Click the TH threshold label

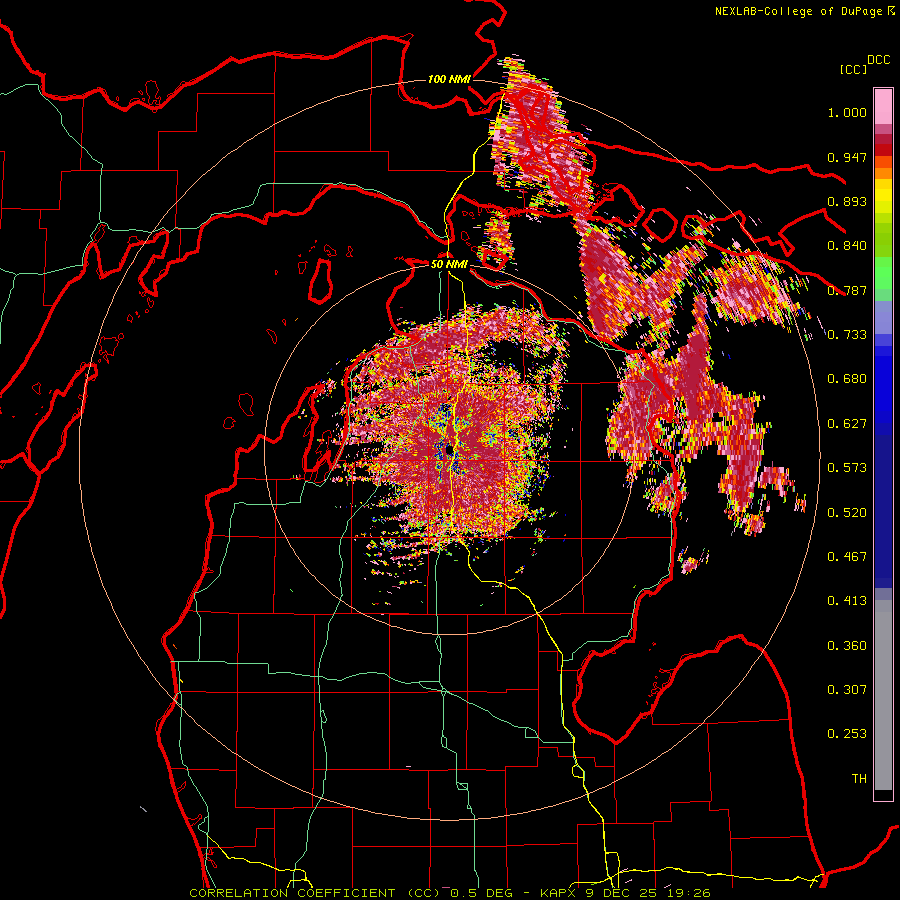(x=859, y=779)
